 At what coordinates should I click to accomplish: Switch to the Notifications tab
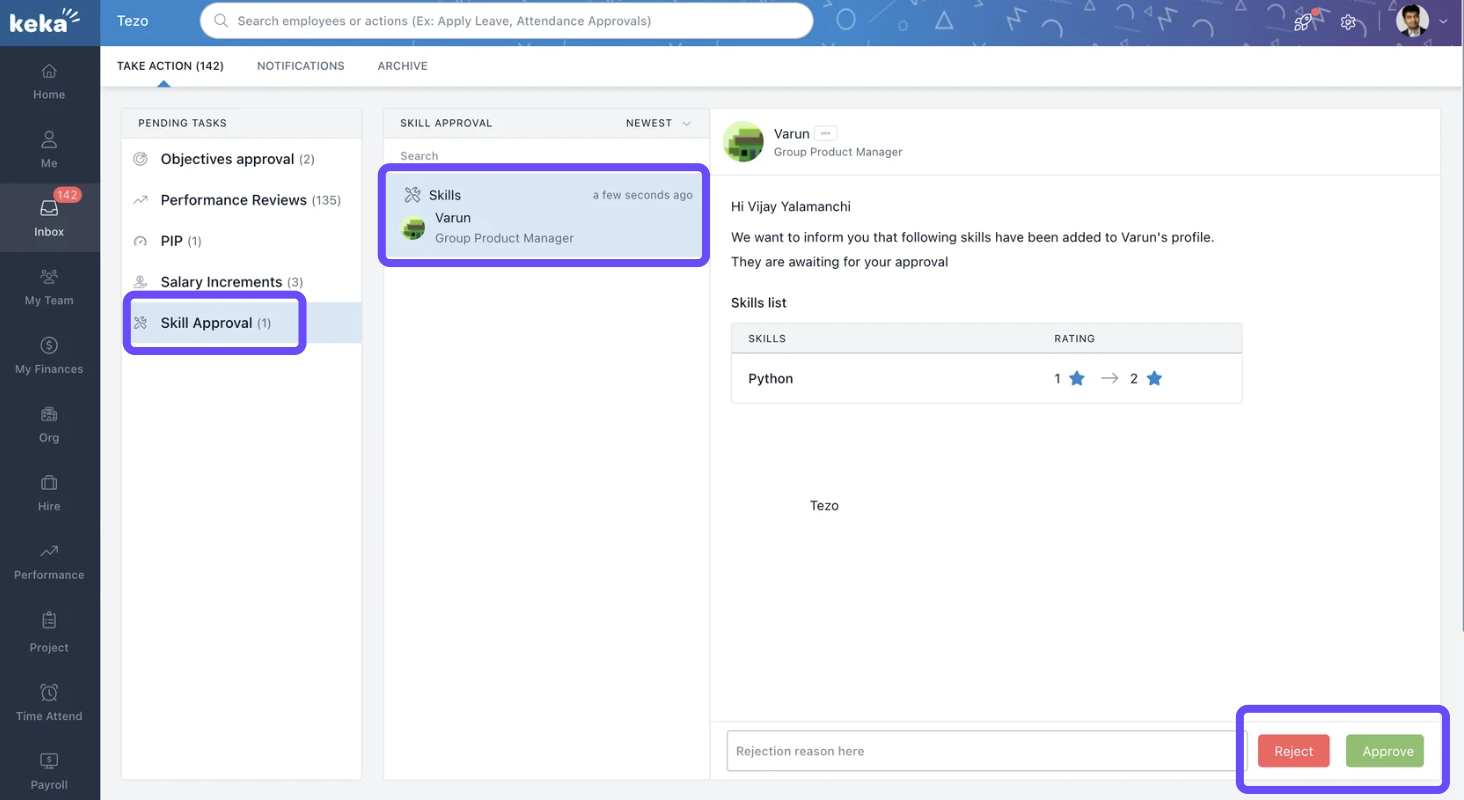300,66
